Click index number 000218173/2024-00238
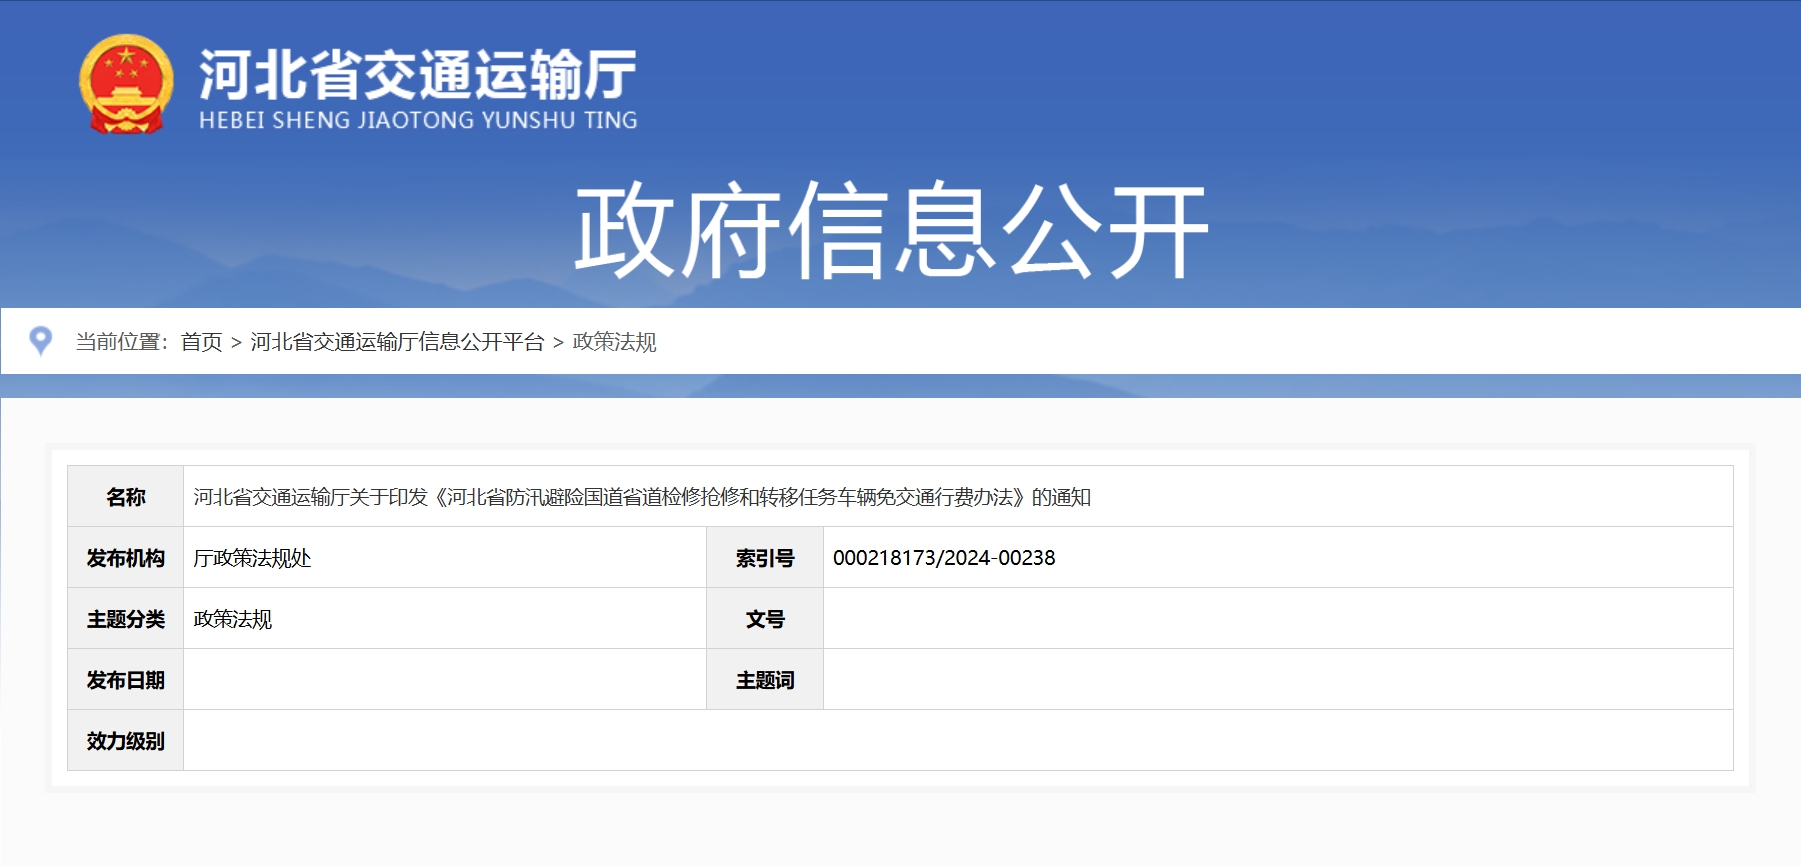 pyautogui.click(x=944, y=558)
